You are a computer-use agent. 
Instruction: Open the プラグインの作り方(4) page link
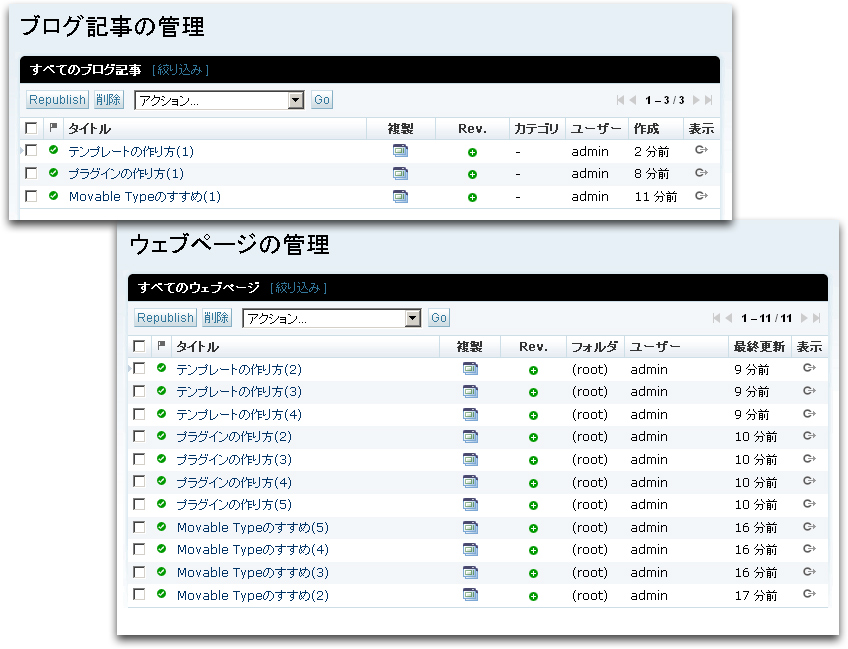234,482
